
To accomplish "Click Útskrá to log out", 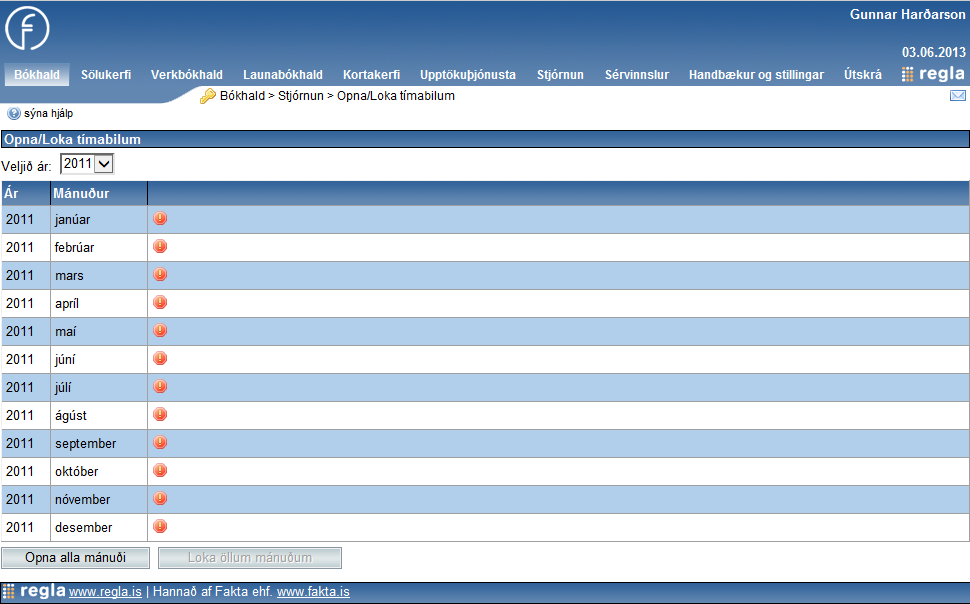I will pyautogui.click(x=862, y=75).
